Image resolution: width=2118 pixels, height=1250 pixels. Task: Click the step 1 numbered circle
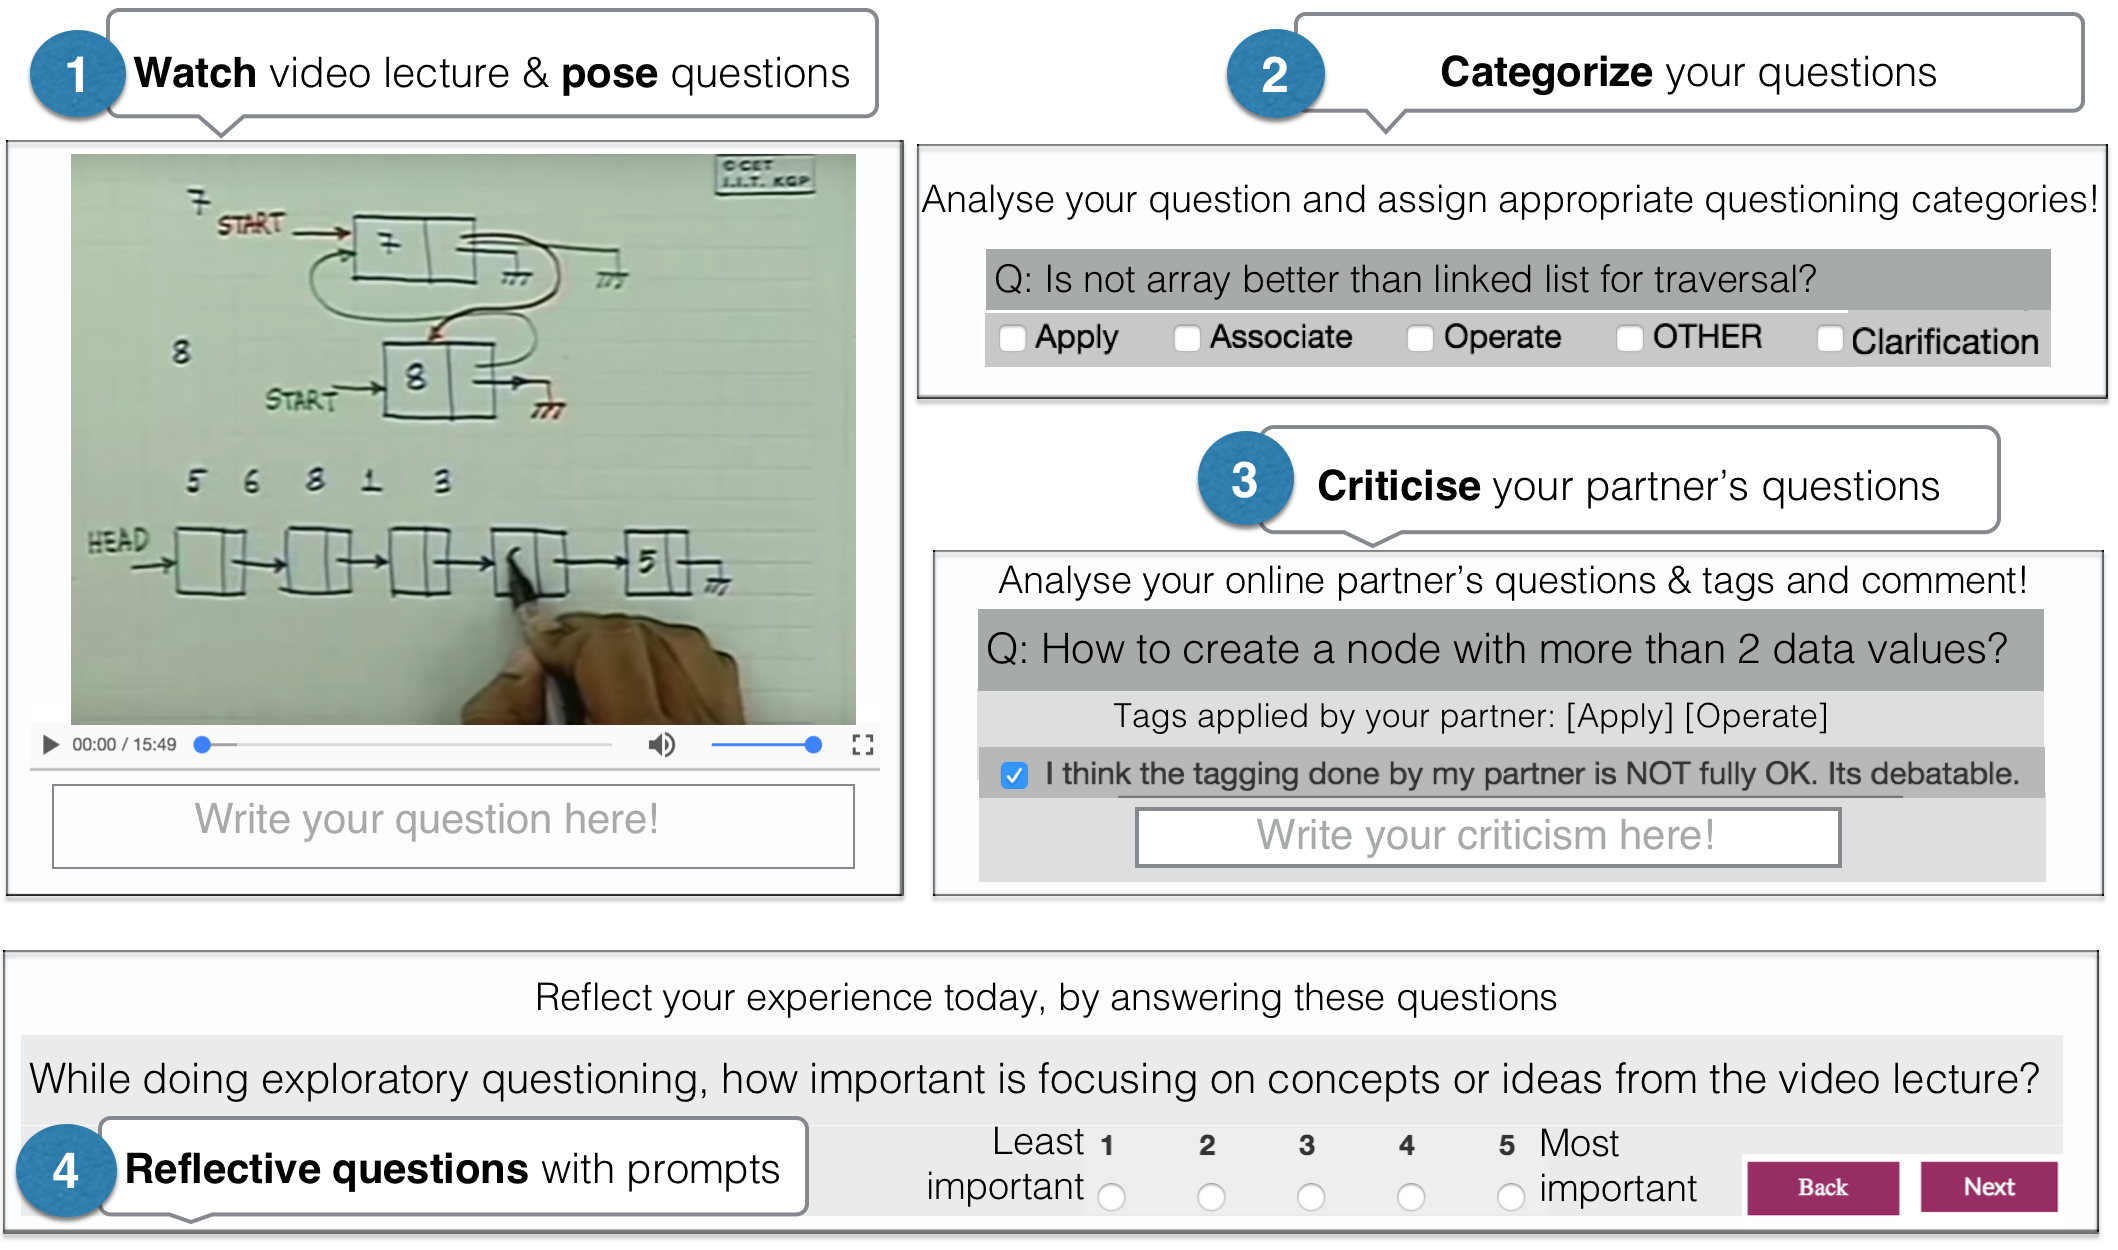pos(76,75)
